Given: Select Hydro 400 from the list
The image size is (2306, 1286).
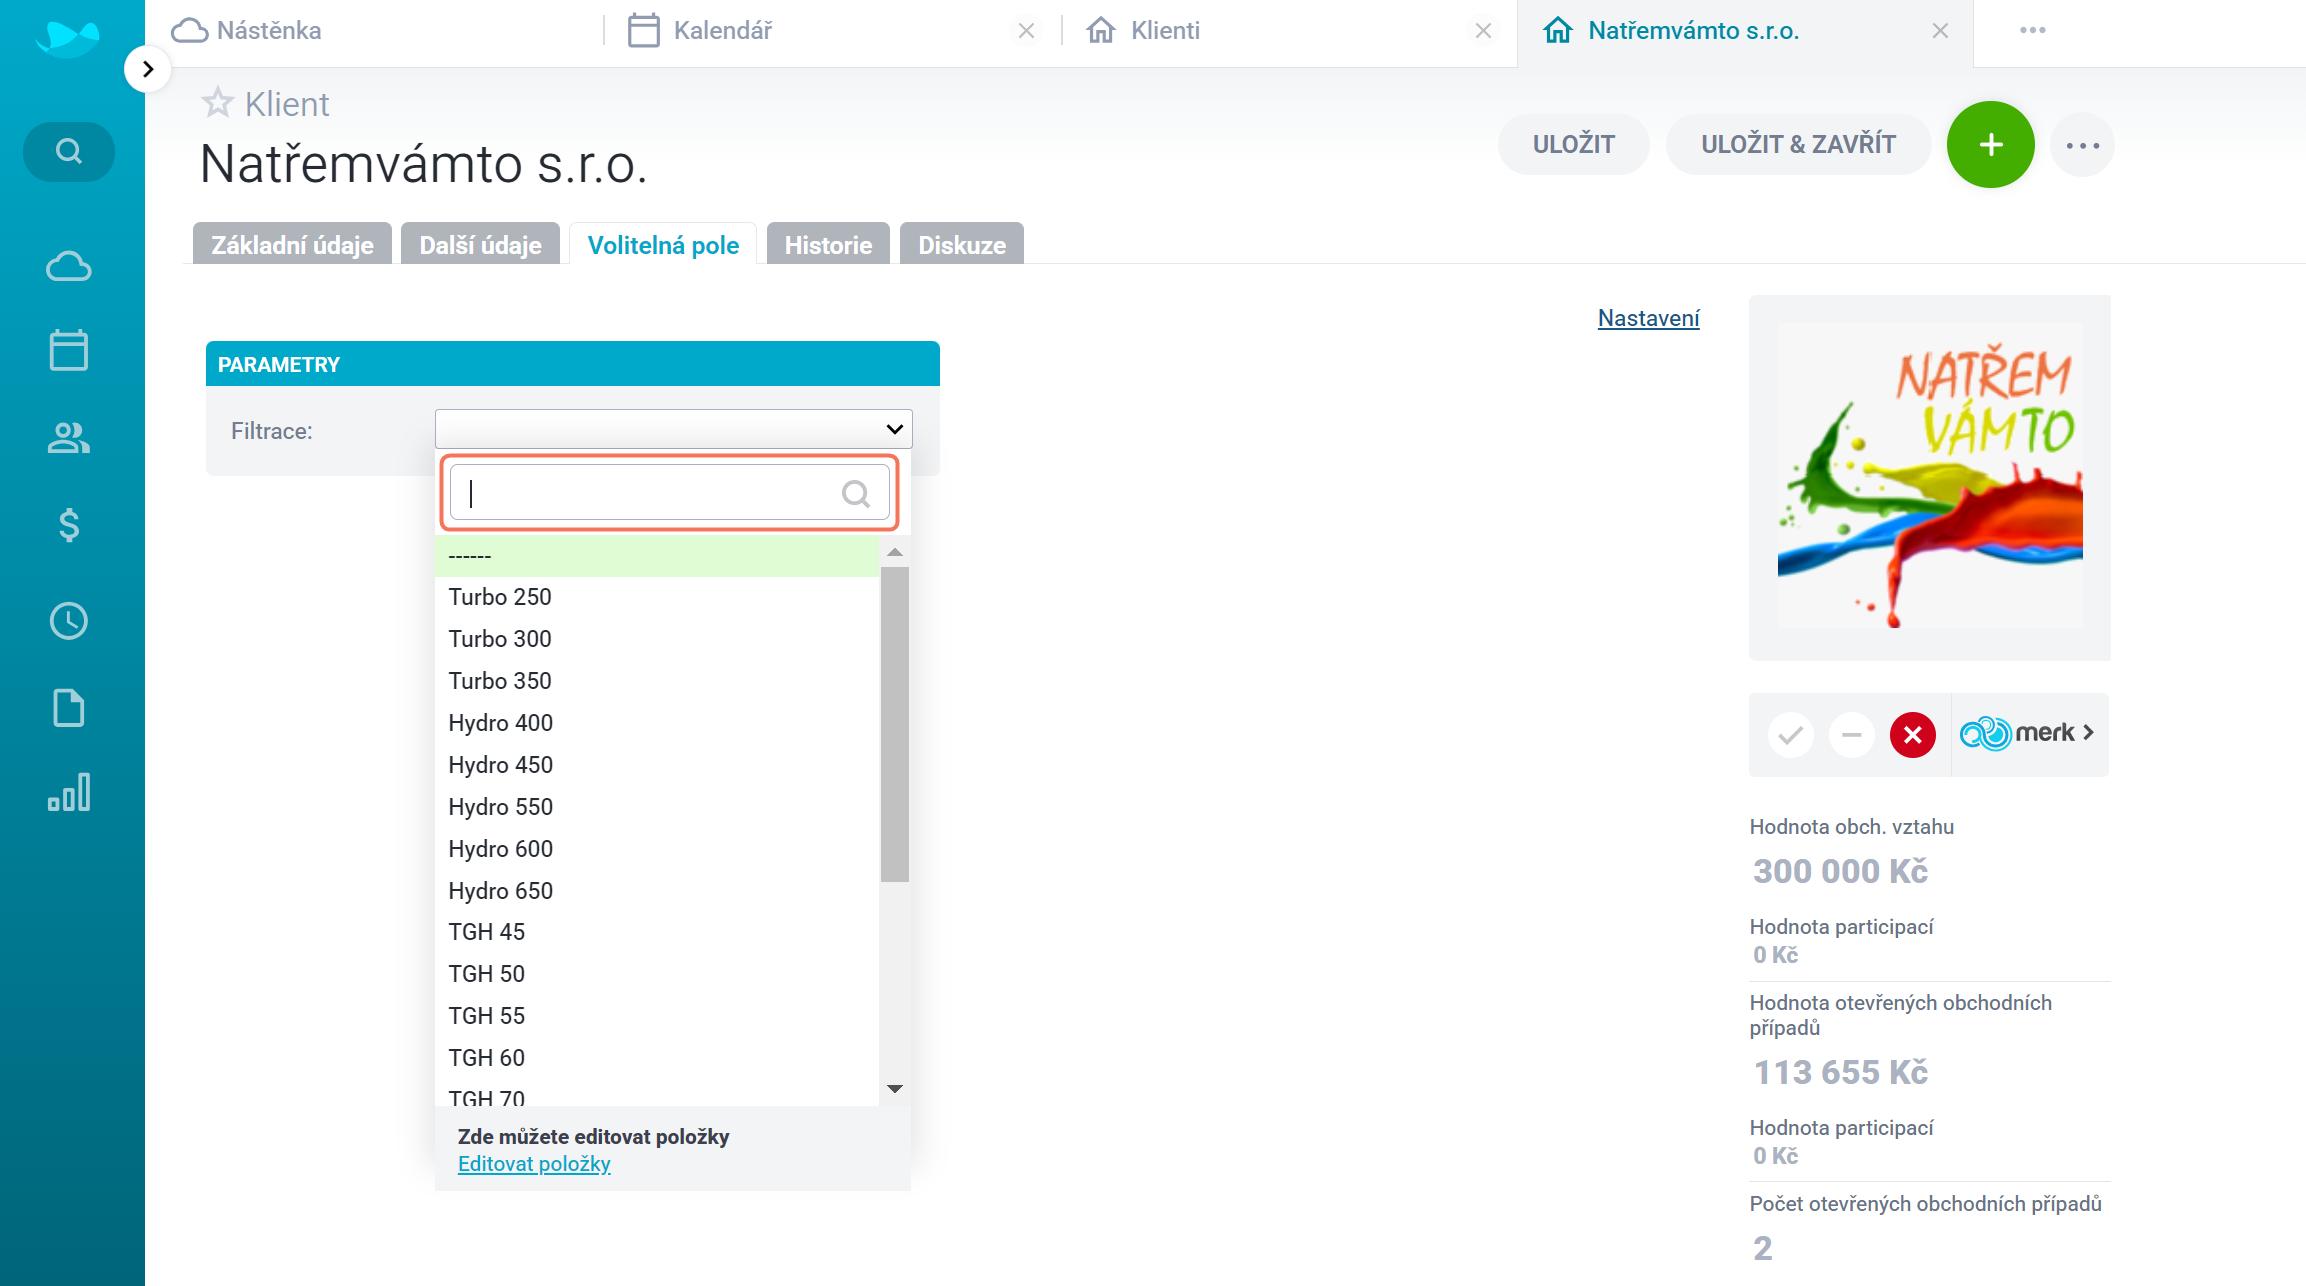Looking at the screenshot, I should tap(657, 723).
